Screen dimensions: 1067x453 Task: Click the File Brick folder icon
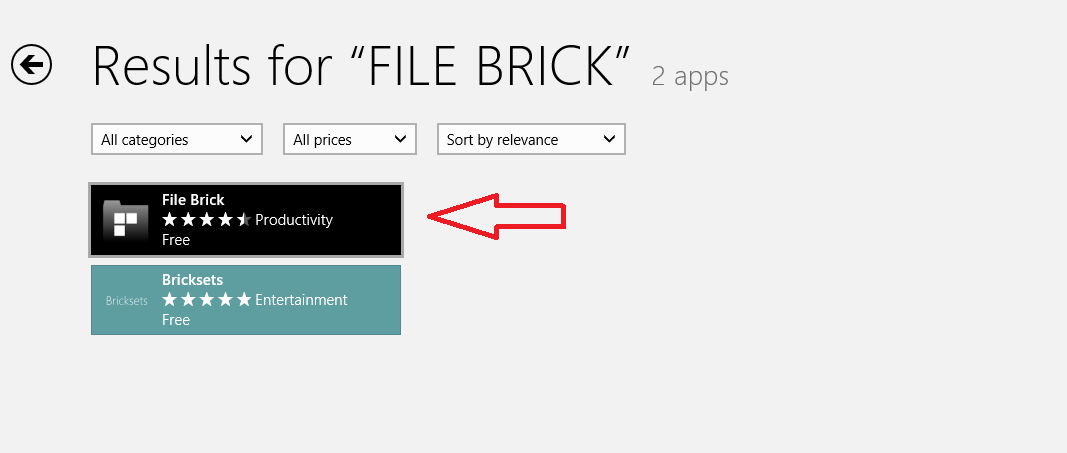click(x=125, y=220)
